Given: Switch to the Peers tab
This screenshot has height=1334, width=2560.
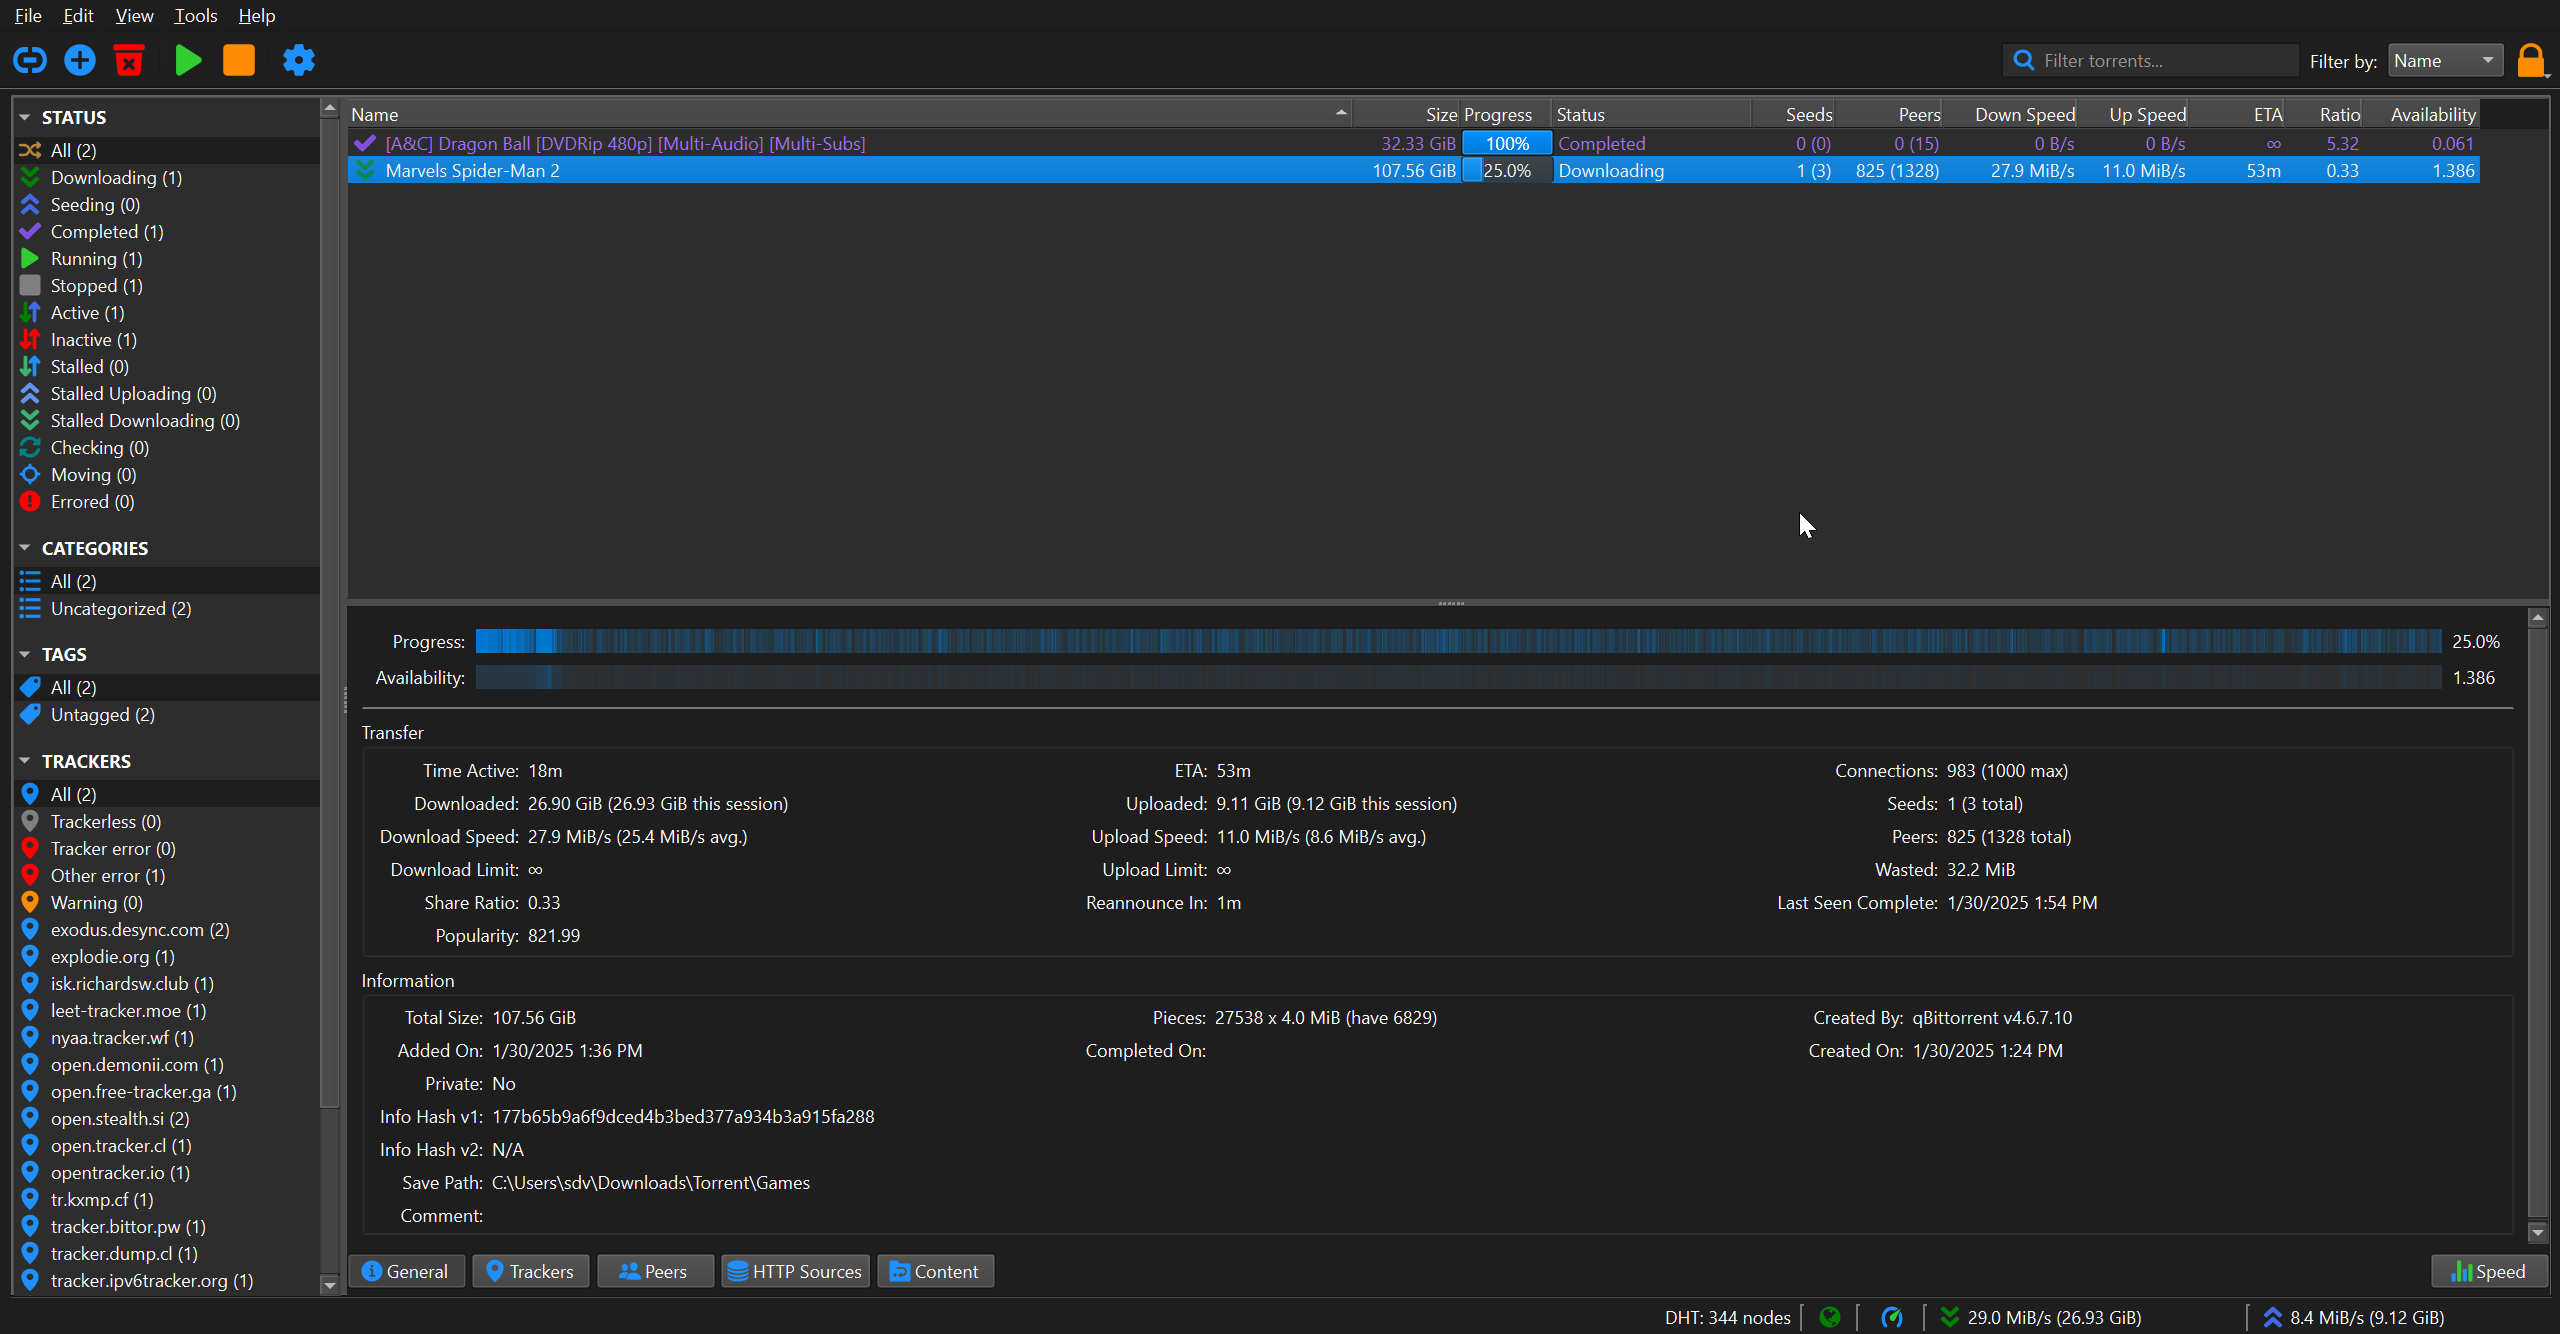Looking at the screenshot, I should coord(655,1271).
